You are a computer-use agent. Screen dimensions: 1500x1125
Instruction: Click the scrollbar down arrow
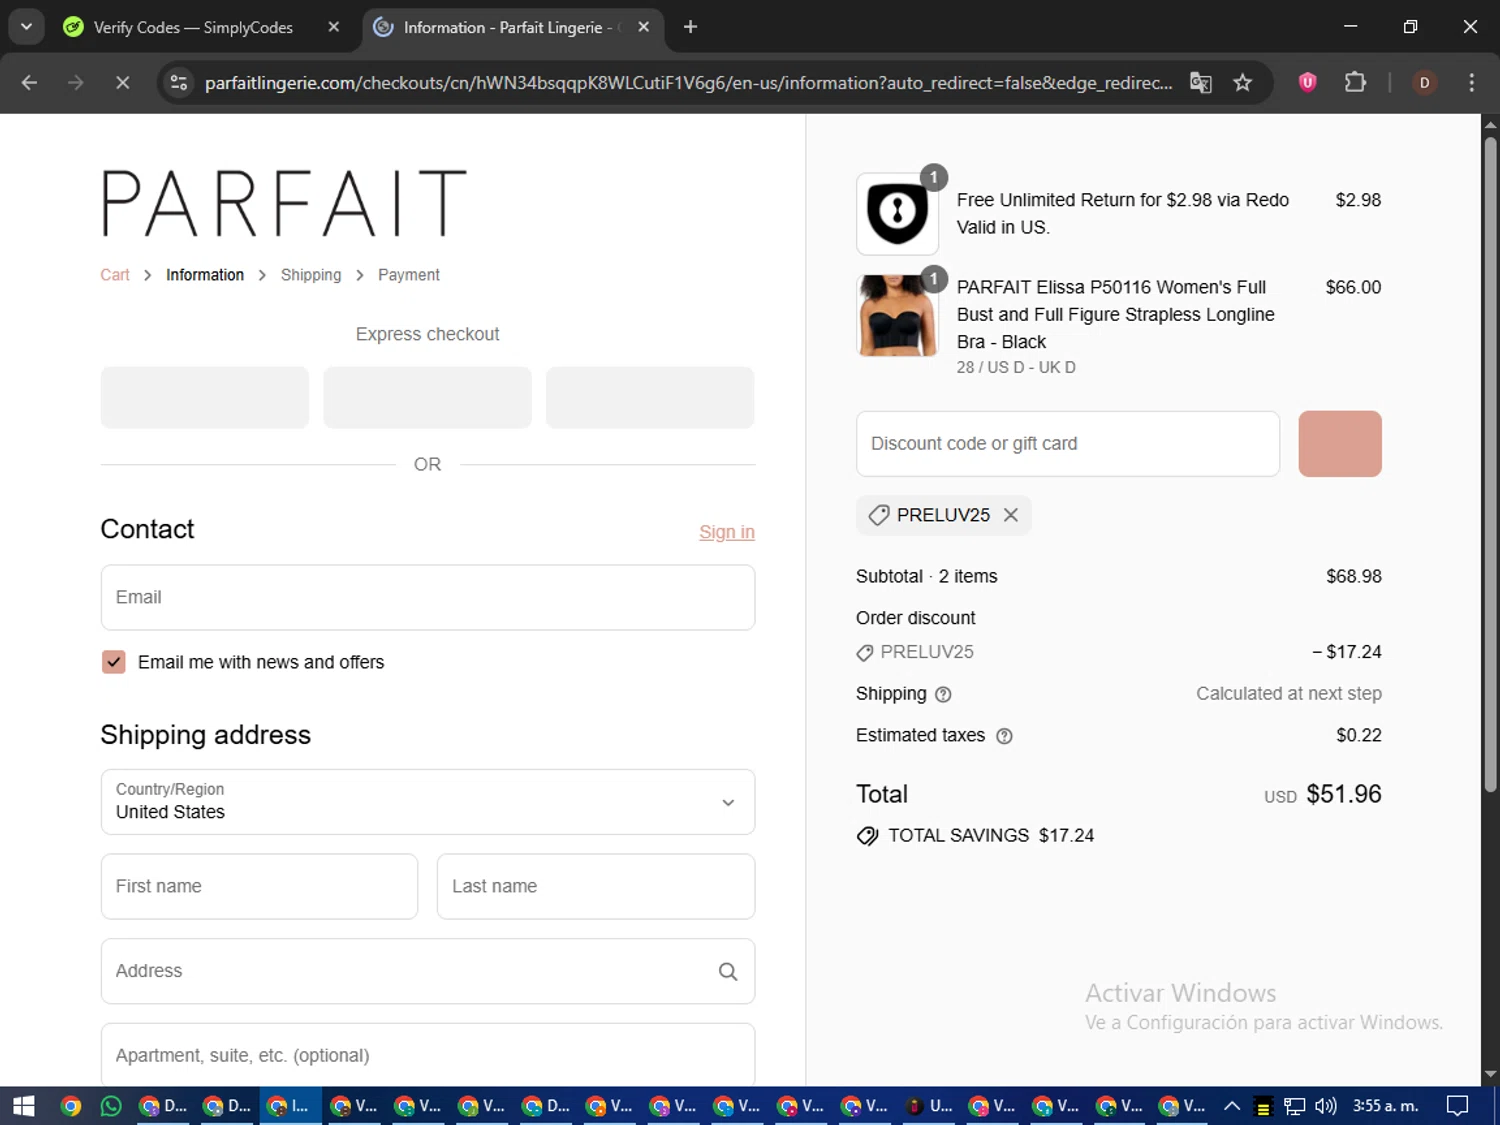pyautogui.click(x=1490, y=1074)
